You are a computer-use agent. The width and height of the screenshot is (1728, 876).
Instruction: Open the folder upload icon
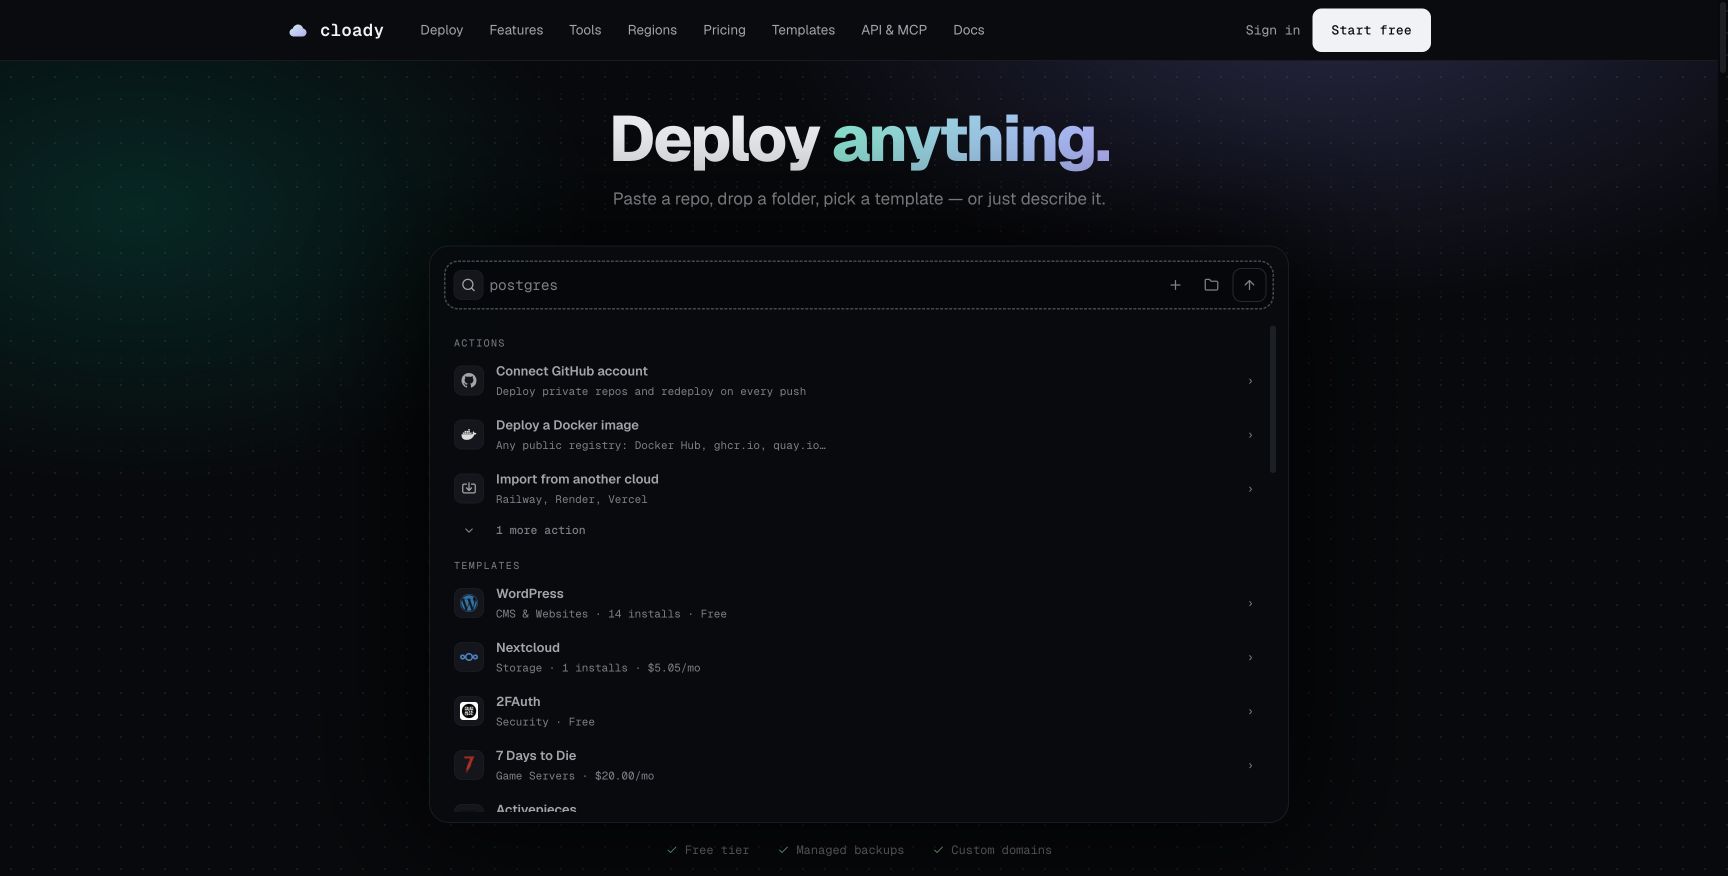pyautogui.click(x=1211, y=285)
